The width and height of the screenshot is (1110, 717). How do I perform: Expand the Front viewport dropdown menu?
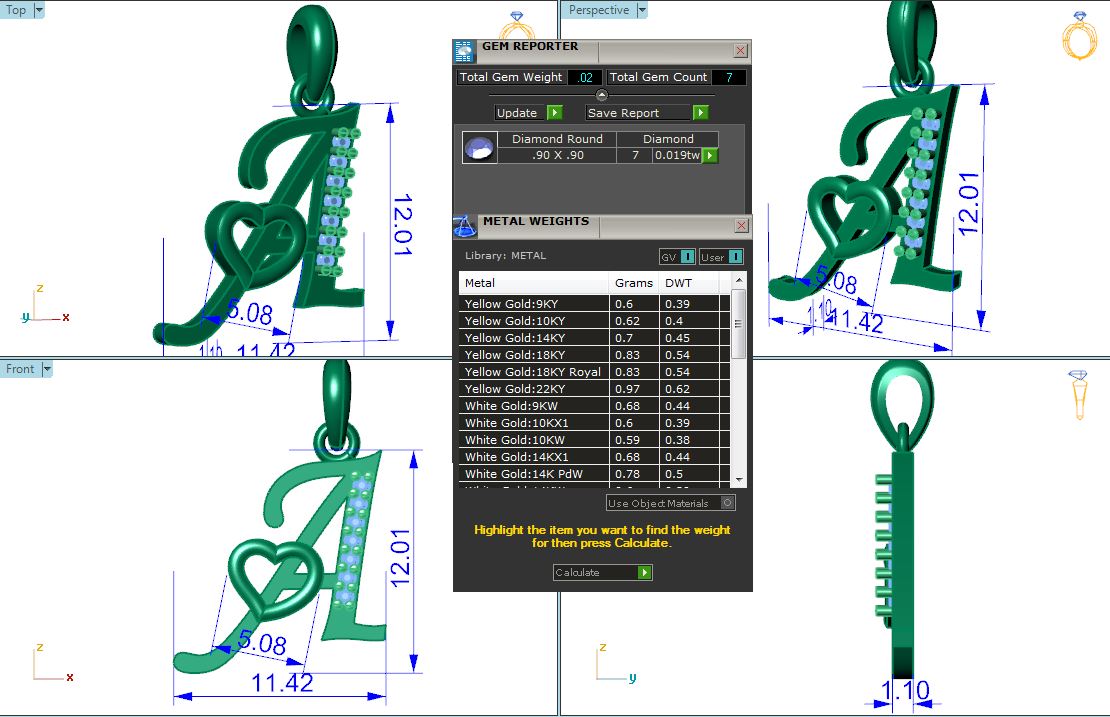47,369
